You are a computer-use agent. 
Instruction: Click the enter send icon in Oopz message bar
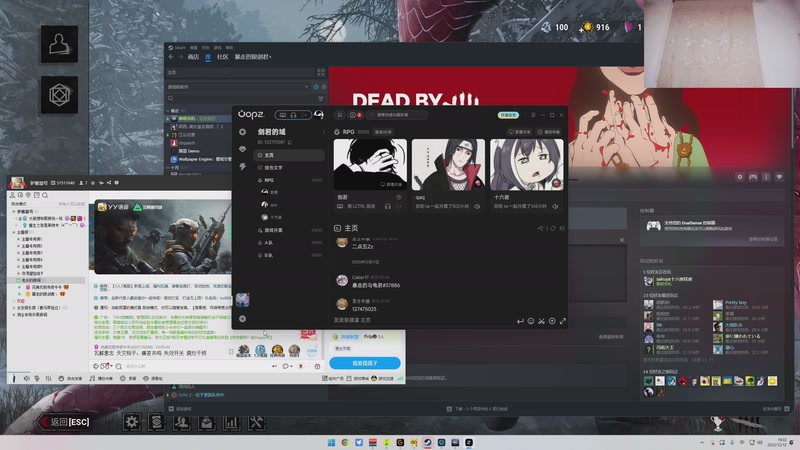pos(520,321)
